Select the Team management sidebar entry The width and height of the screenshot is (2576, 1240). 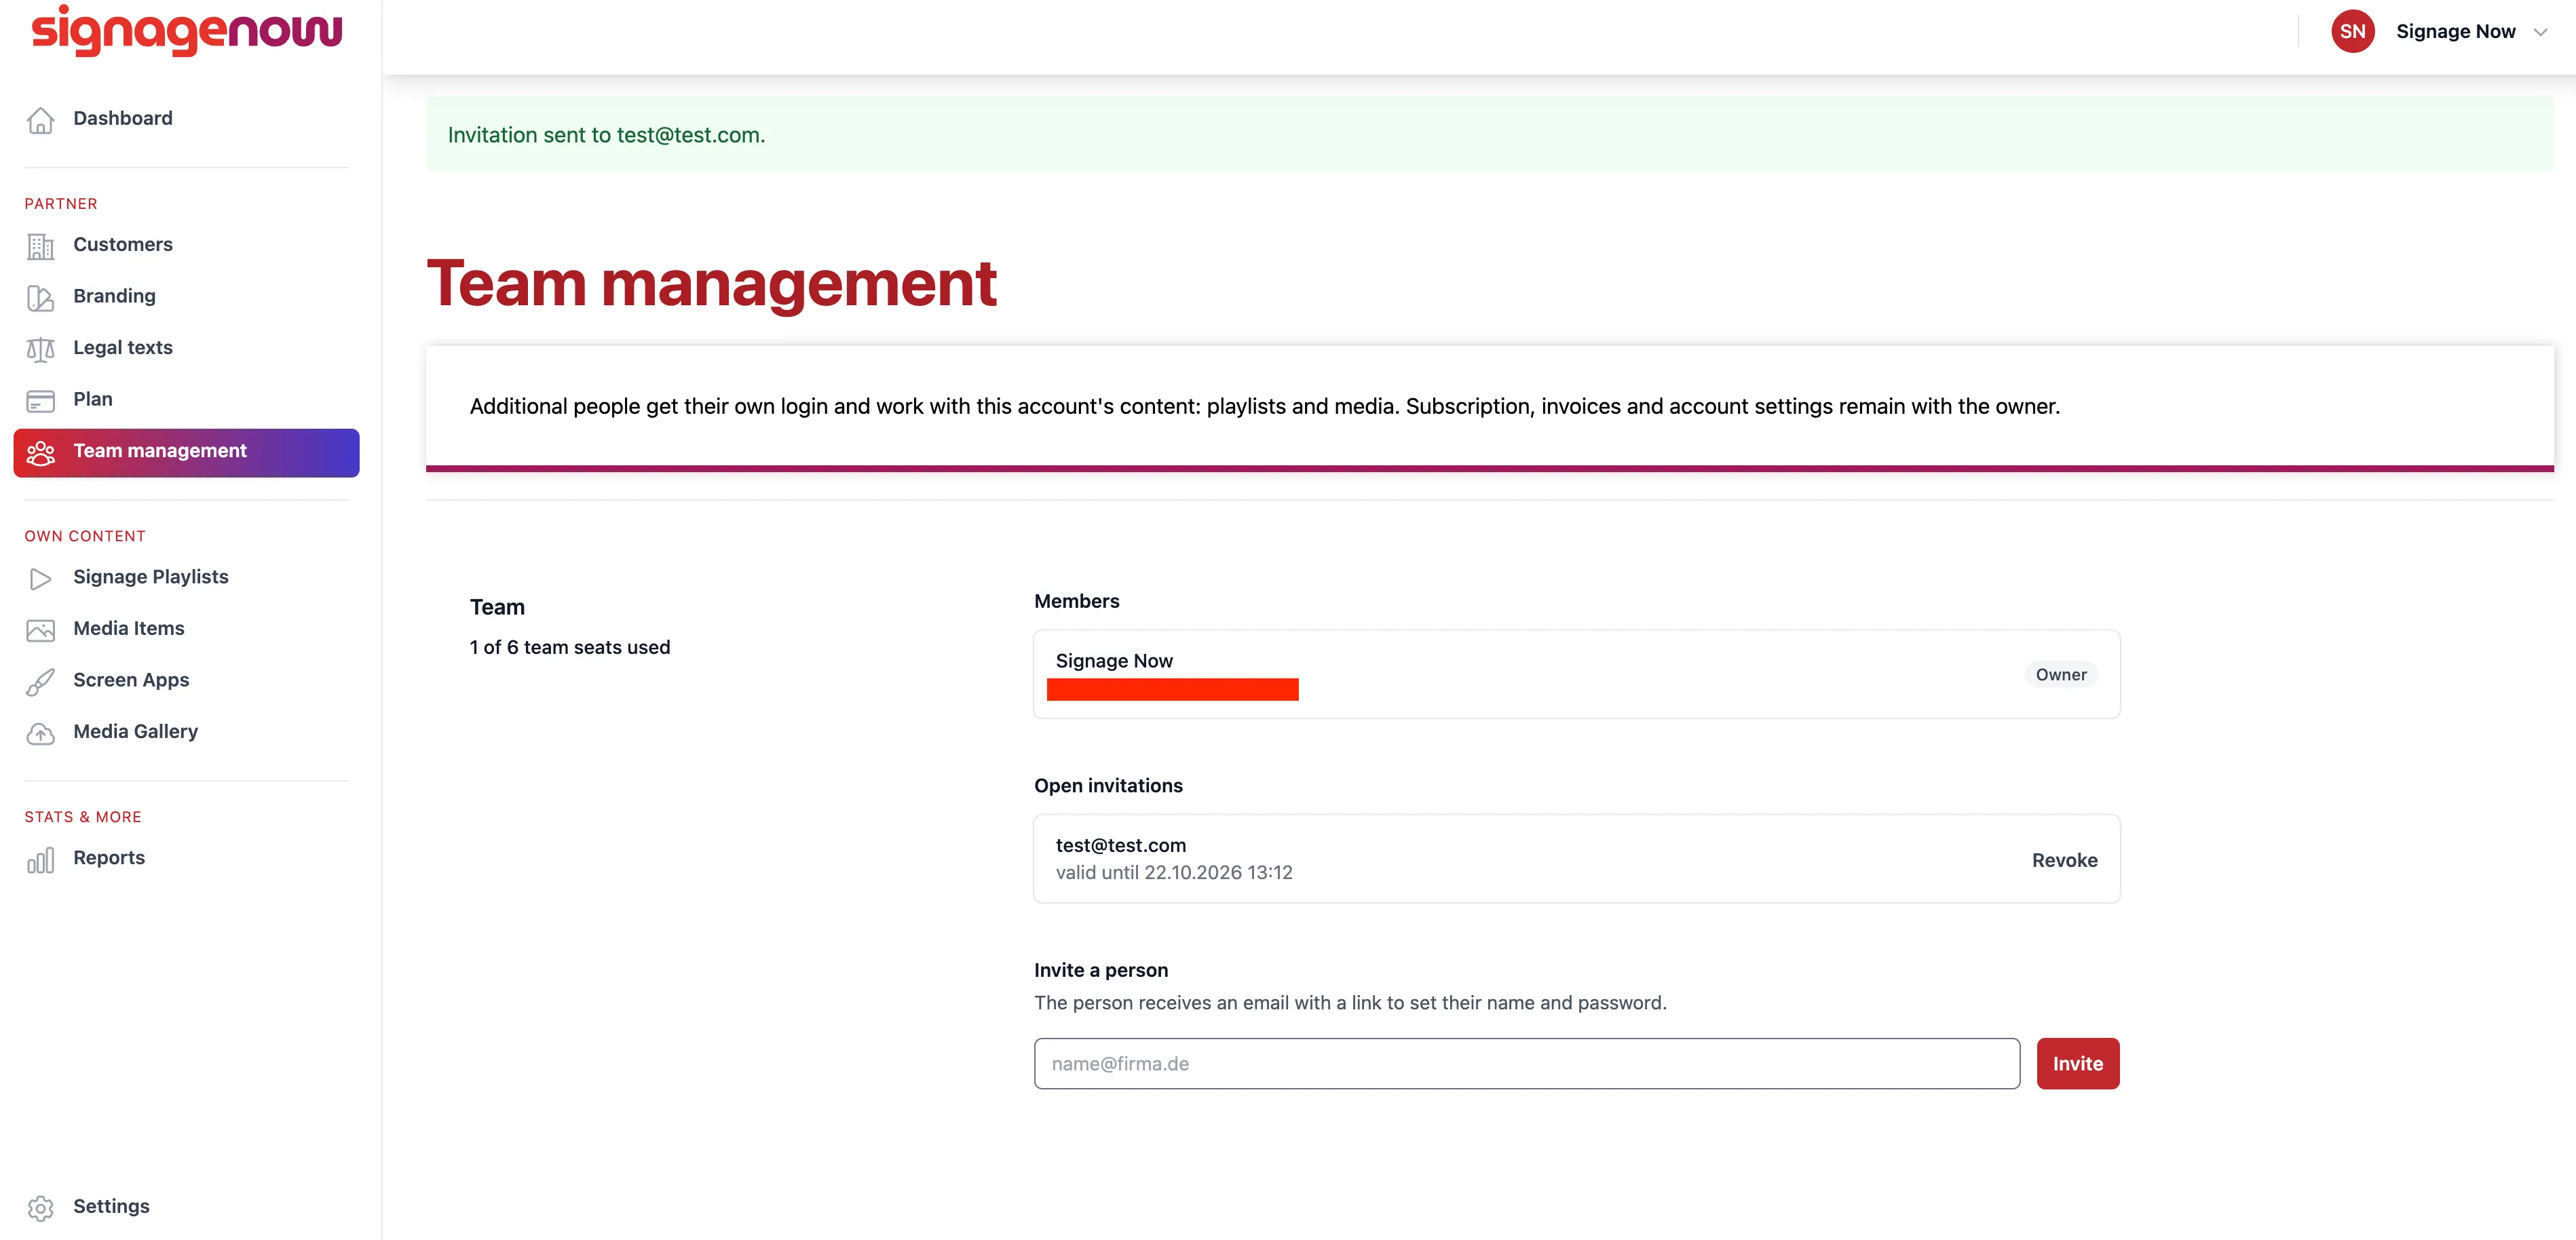pyautogui.click(x=186, y=452)
